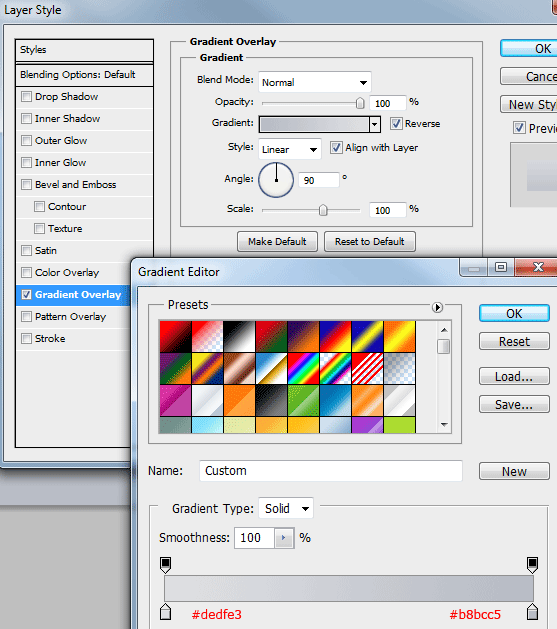Enable the Drop Shadow checkbox
The height and width of the screenshot is (629, 557).
click(26, 97)
